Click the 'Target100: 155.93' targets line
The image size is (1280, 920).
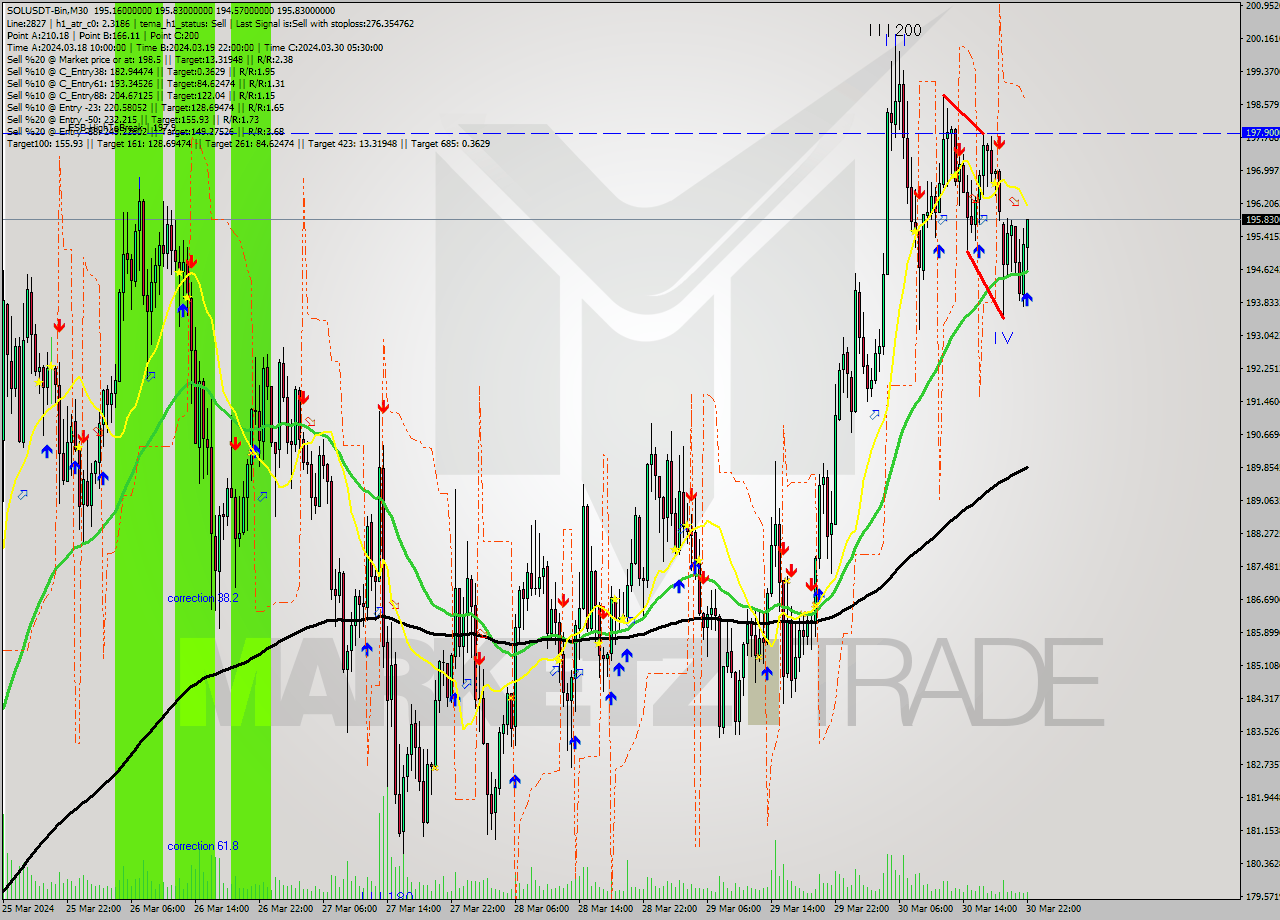(x=248, y=143)
